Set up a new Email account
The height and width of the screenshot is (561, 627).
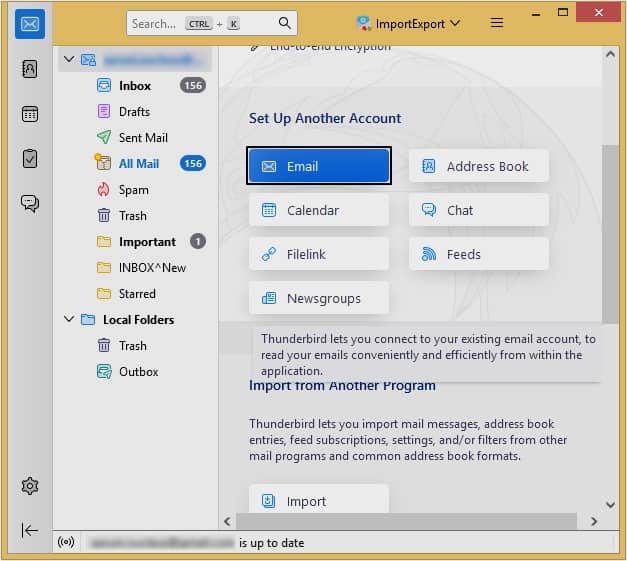319,166
